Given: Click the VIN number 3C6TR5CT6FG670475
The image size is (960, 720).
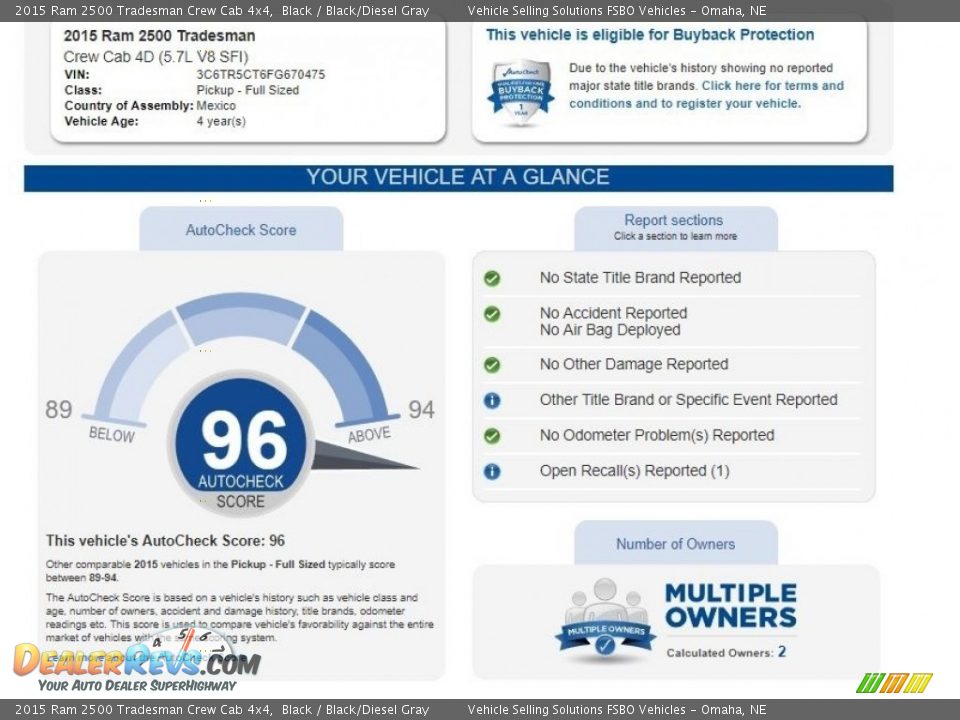Looking at the screenshot, I should point(261,75).
